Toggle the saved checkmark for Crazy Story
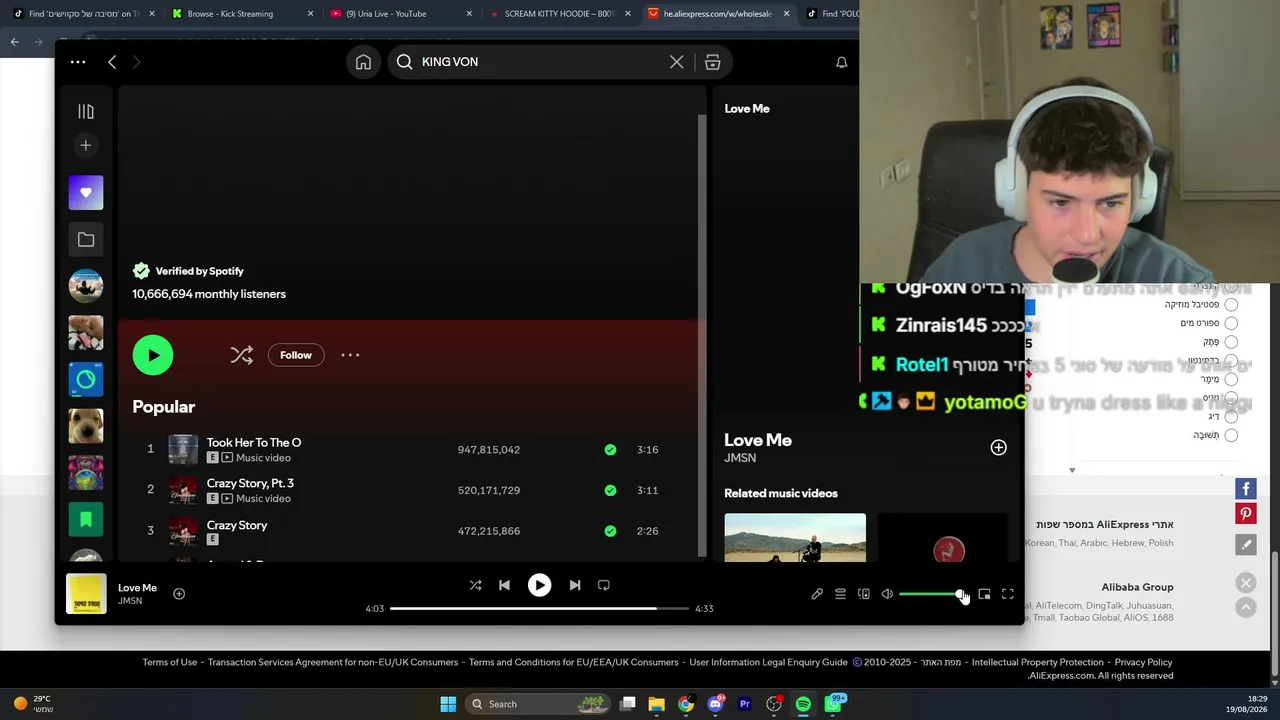Image resolution: width=1280 pixels, height=720 pixels. pos(610,531)
